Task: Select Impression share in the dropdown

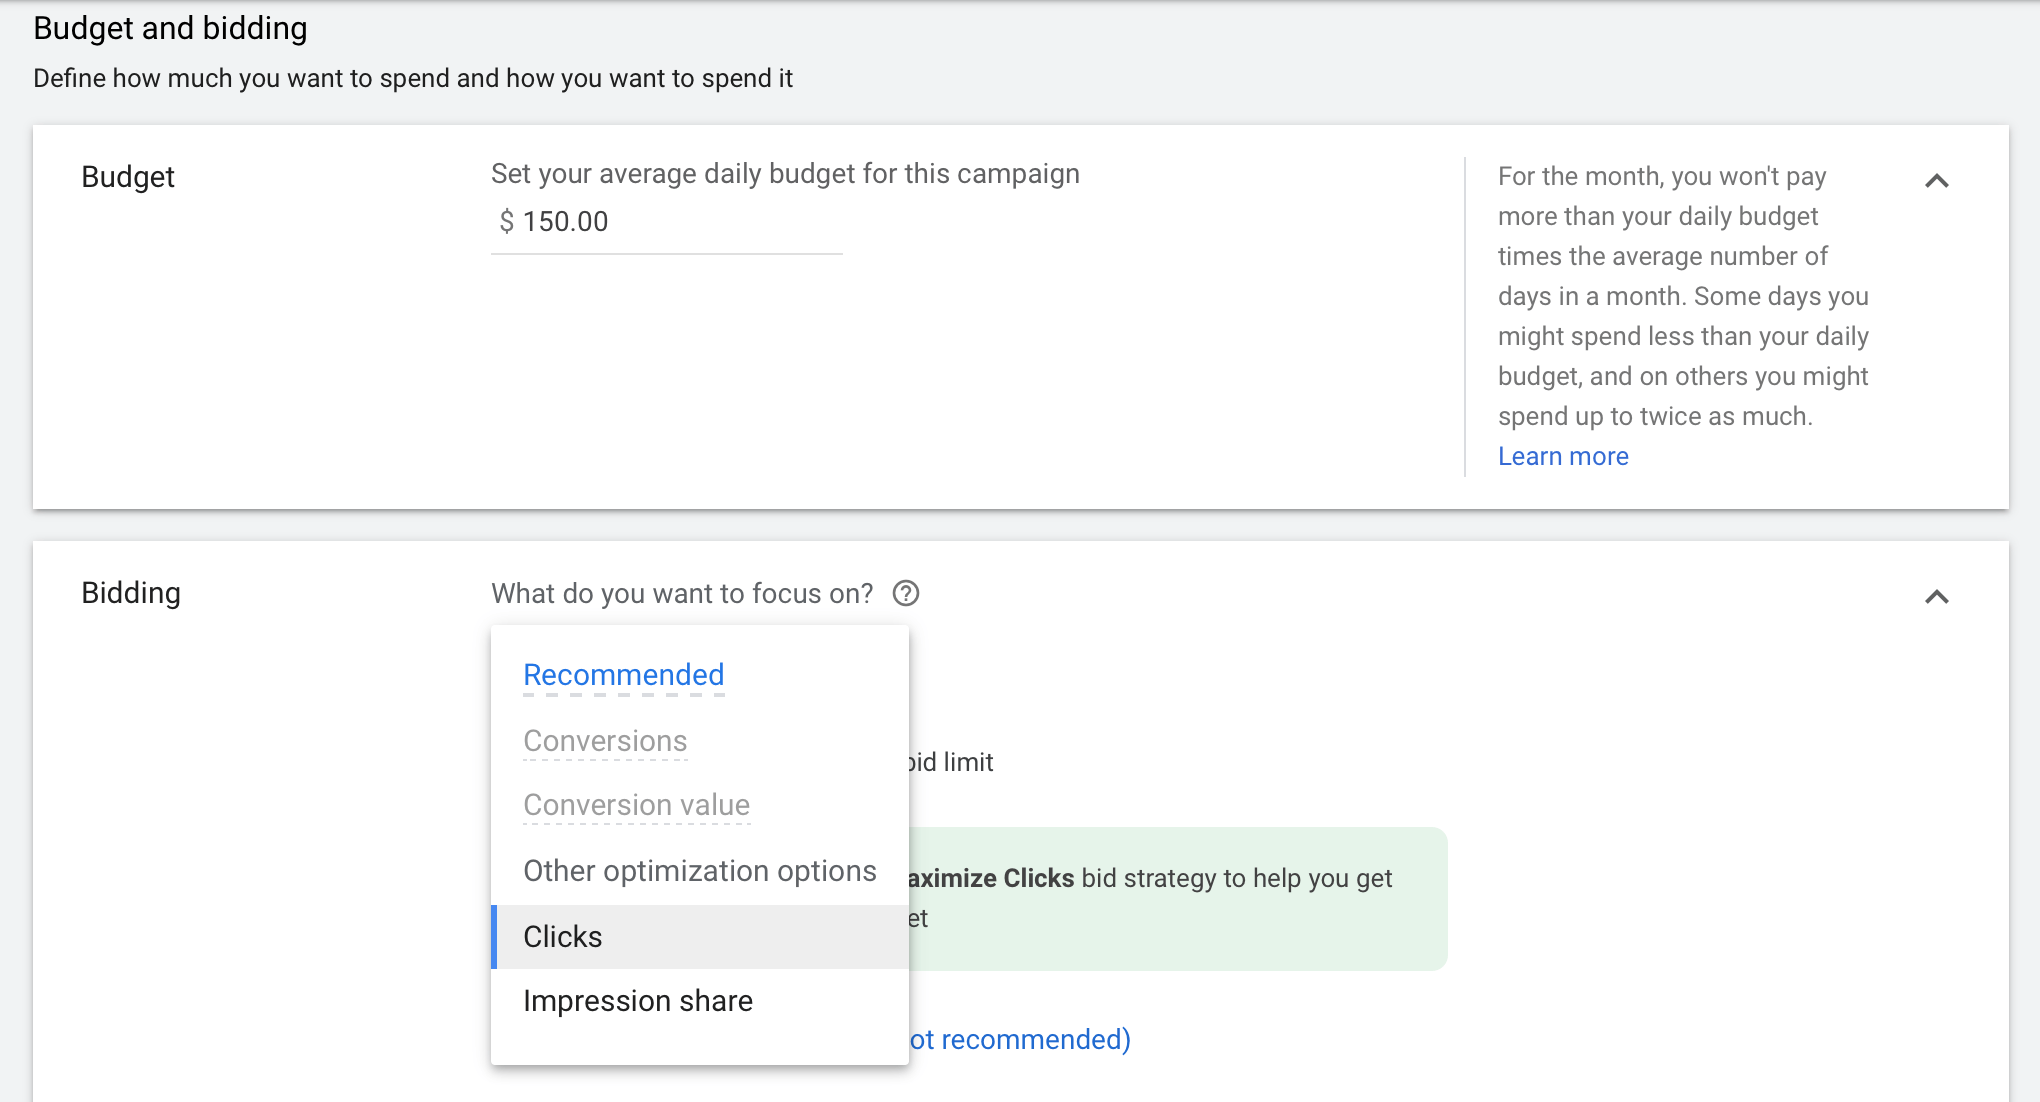Action: 637,1001
